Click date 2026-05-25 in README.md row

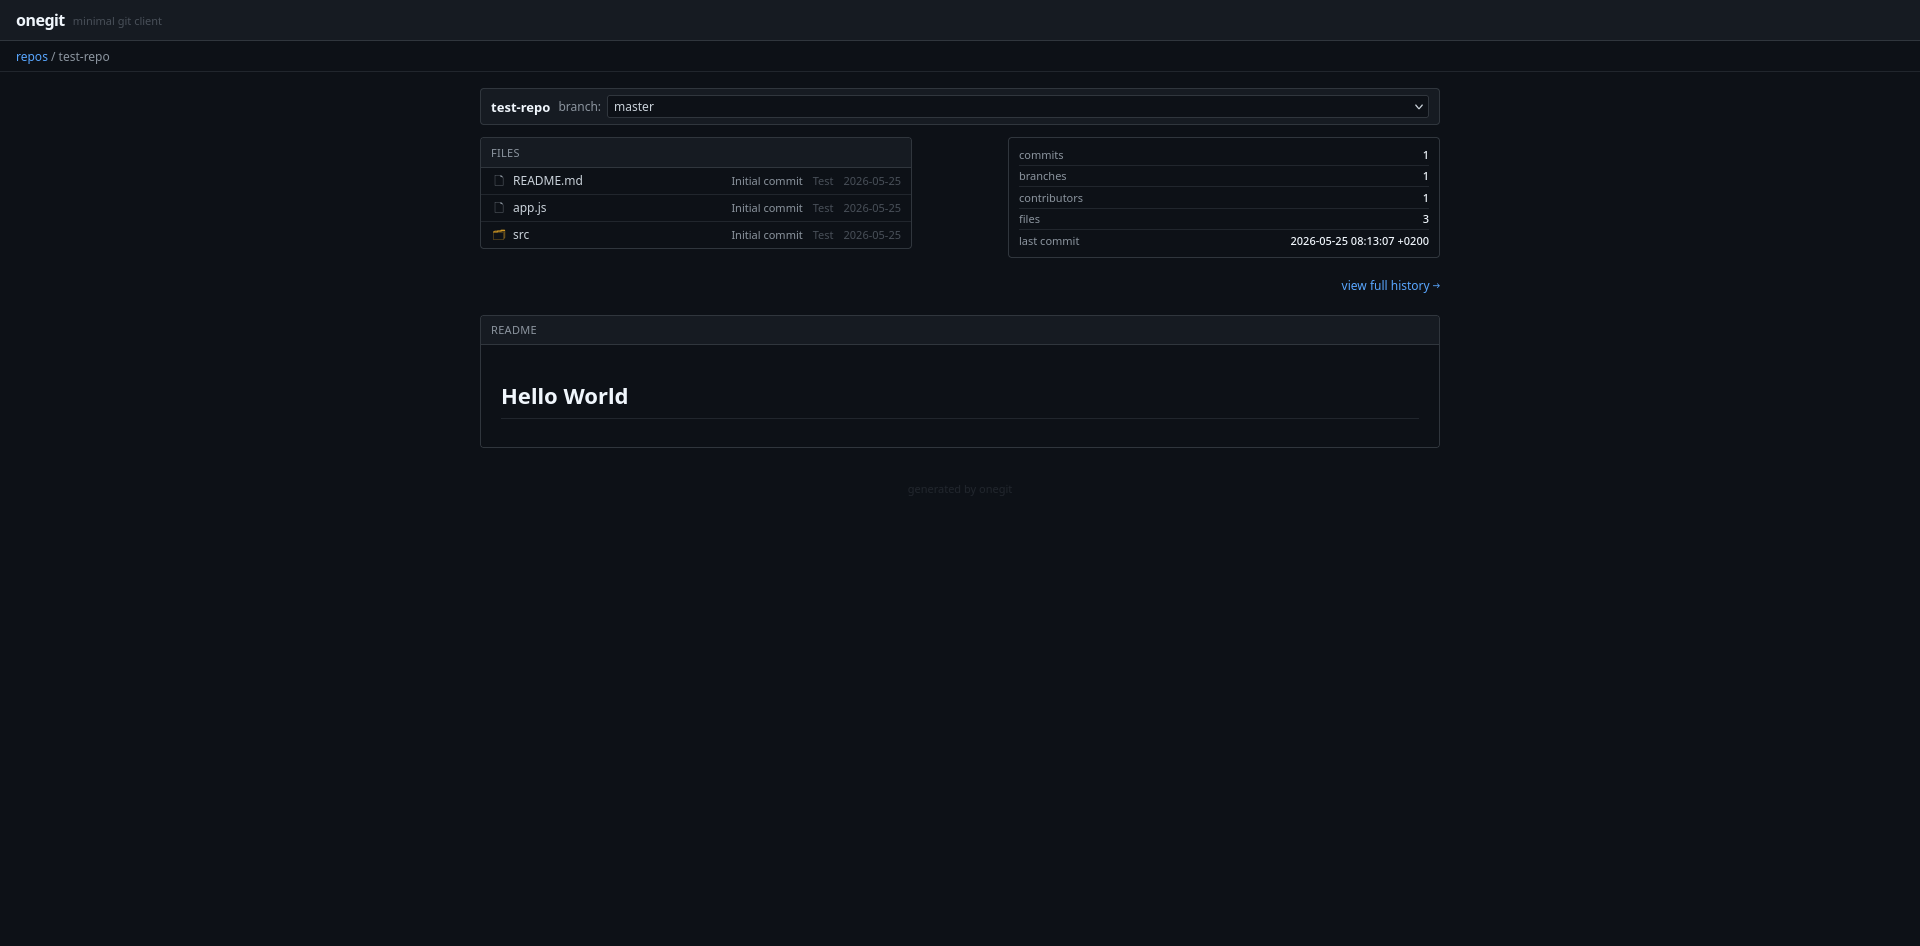pyautogui.click(x=872, y=181)
